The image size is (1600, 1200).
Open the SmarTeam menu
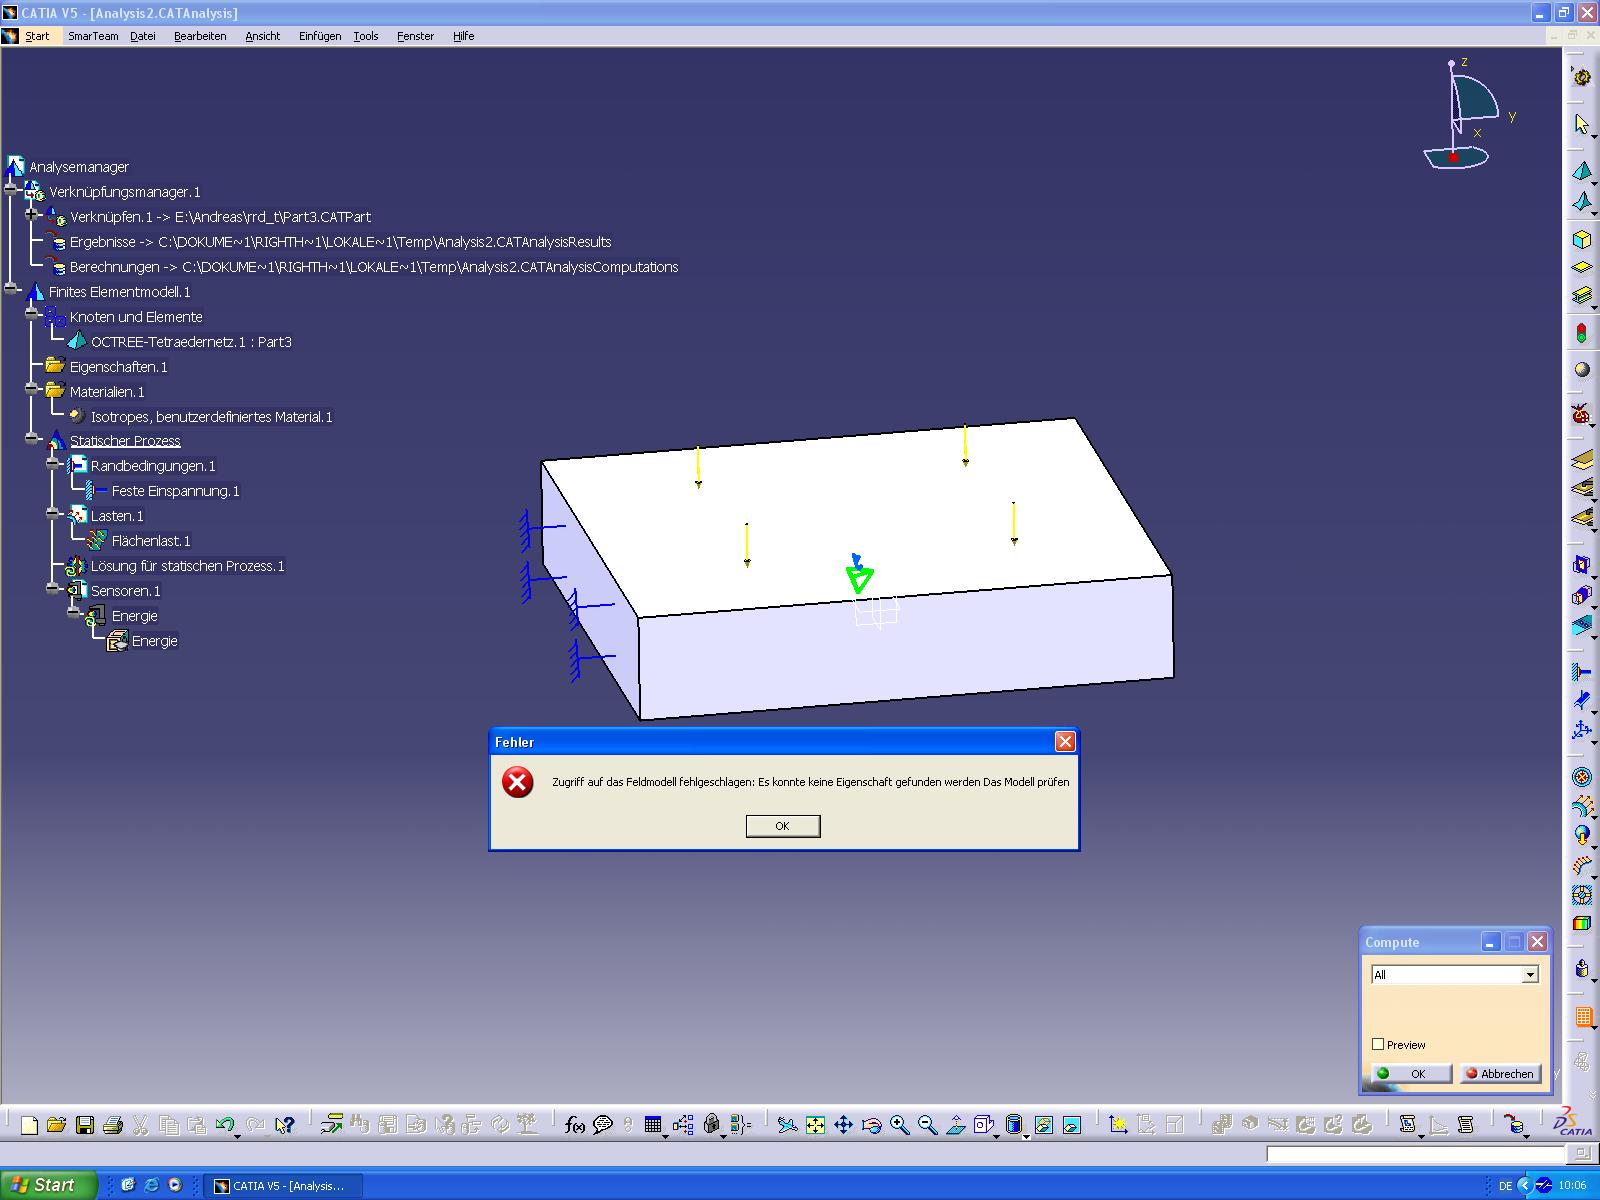(93, 36)
